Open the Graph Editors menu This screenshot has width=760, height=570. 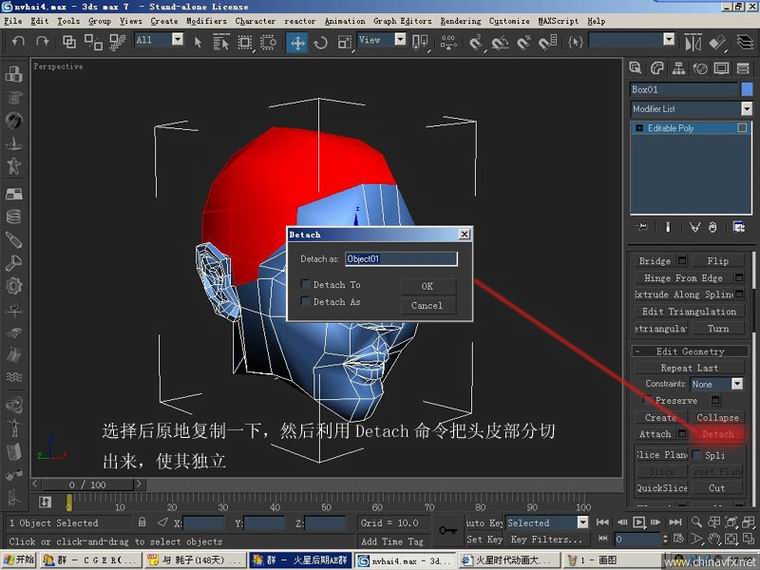click(x=402, y=21)
